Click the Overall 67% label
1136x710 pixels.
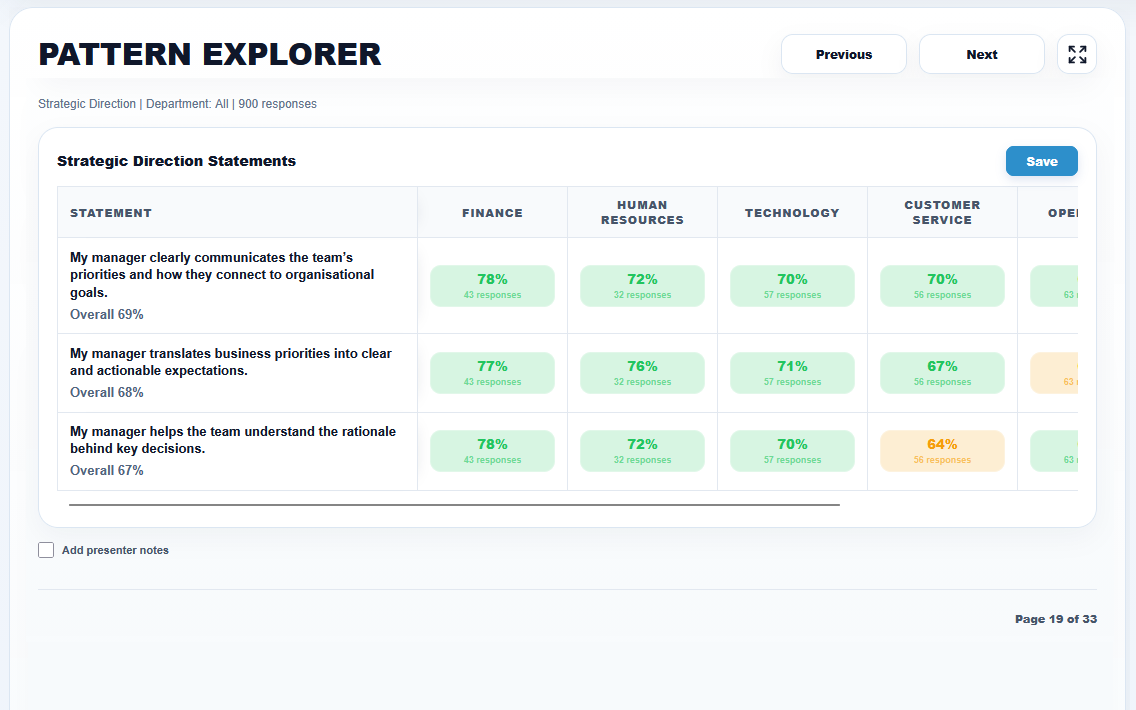(x=106, y=470)
